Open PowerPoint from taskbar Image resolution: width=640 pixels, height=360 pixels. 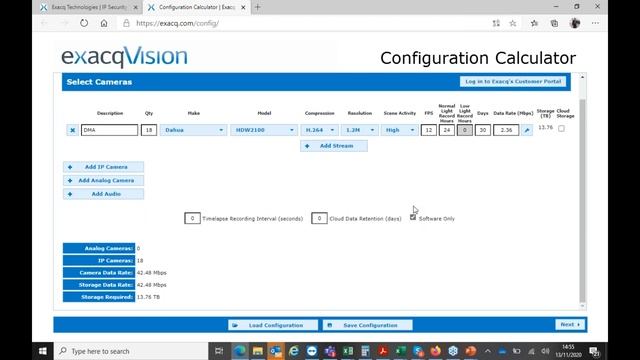pyautogui.click(x=471, y=351)
